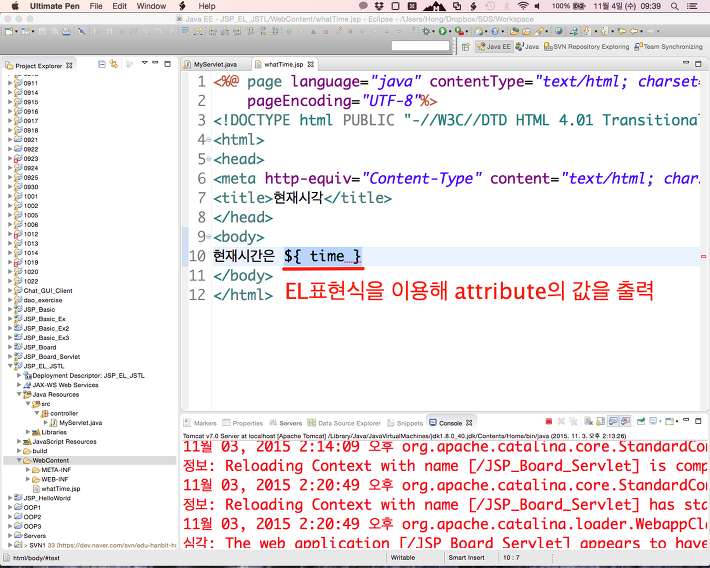
Task: Collapse the JSP_EL_JSTL project node
Action: (x=10, y=366)
